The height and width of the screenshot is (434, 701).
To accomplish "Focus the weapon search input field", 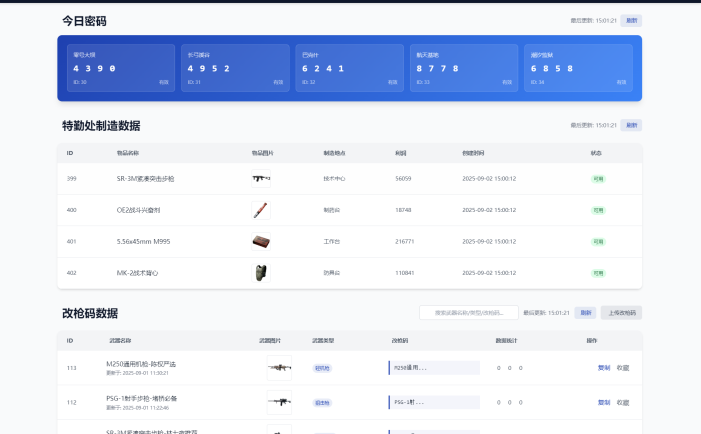I will 468,313.
